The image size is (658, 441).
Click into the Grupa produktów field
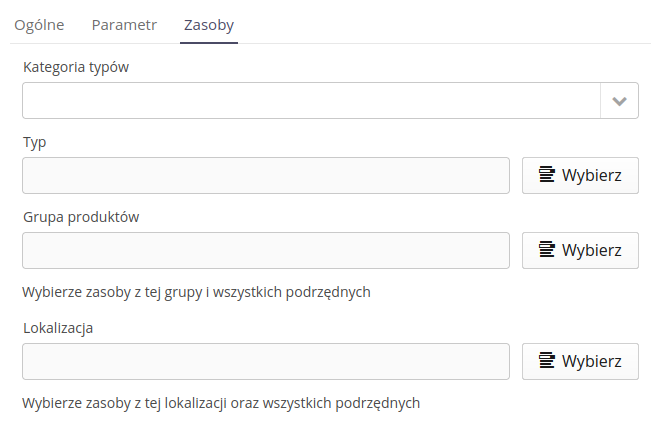[x=266, y=250]
